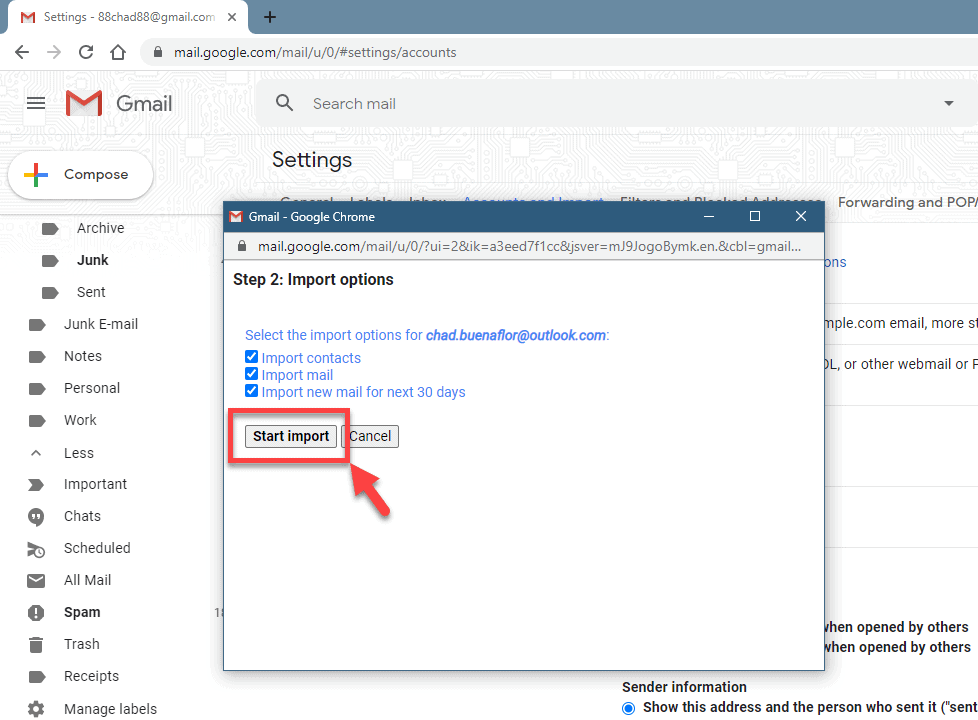Click the popup address bar URL
The height and width of the screenshot is (720, 978).
tap(529, 246)
